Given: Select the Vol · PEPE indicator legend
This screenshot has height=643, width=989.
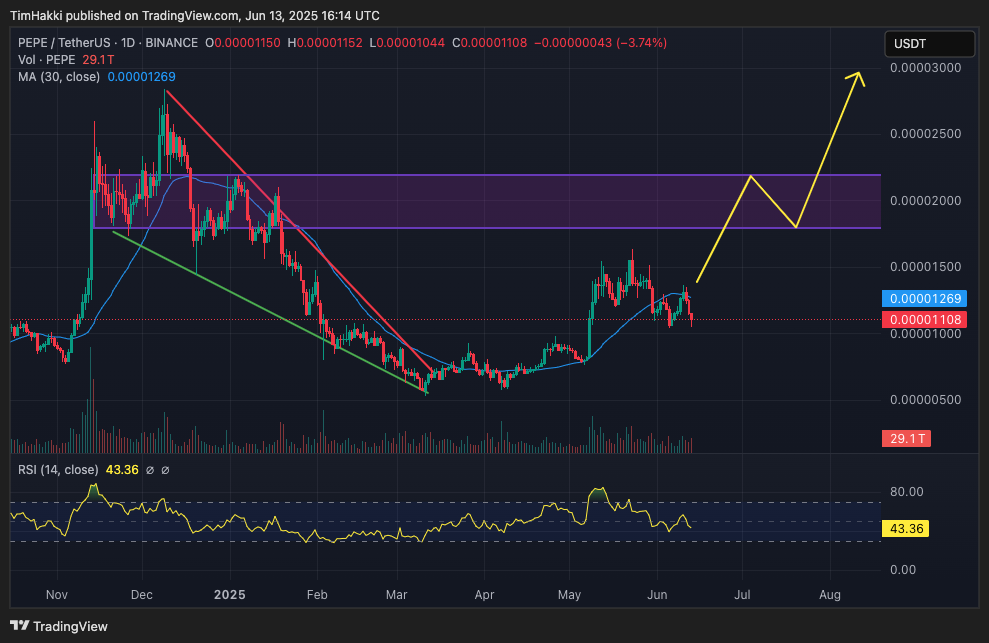Looking at the screenshot, I should 47,59.
